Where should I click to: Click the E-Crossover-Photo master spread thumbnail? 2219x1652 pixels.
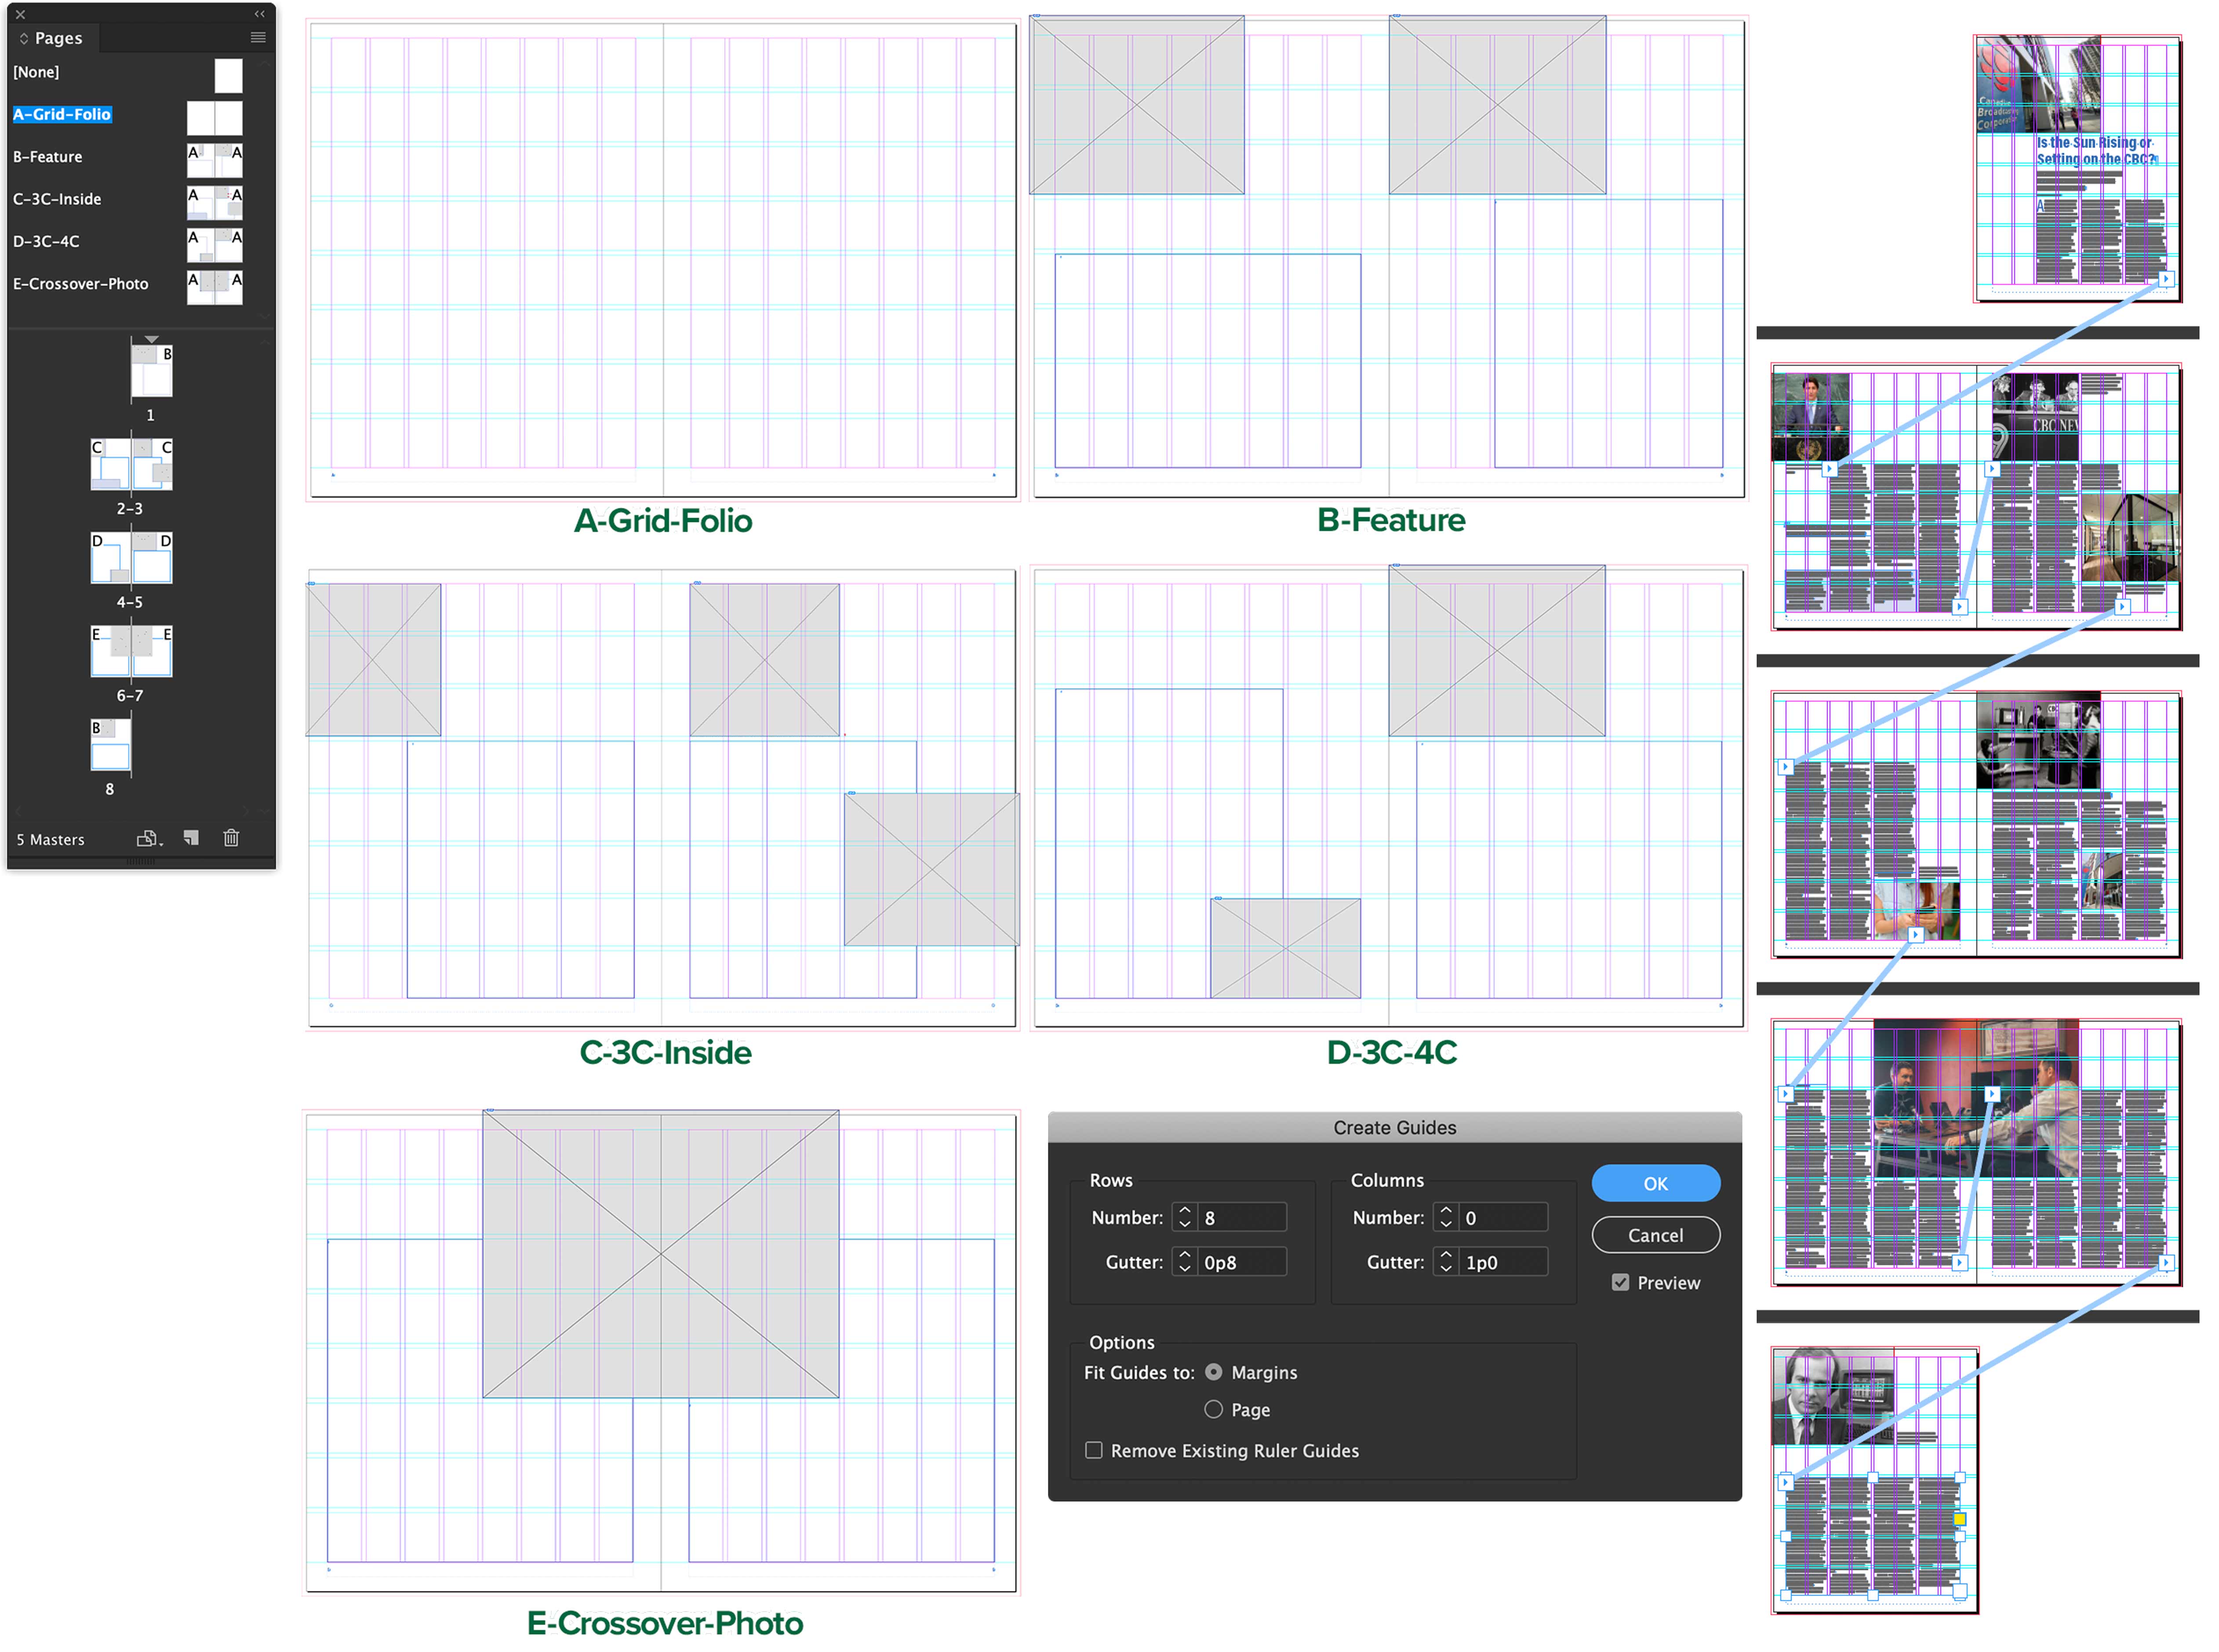point(215,287)
